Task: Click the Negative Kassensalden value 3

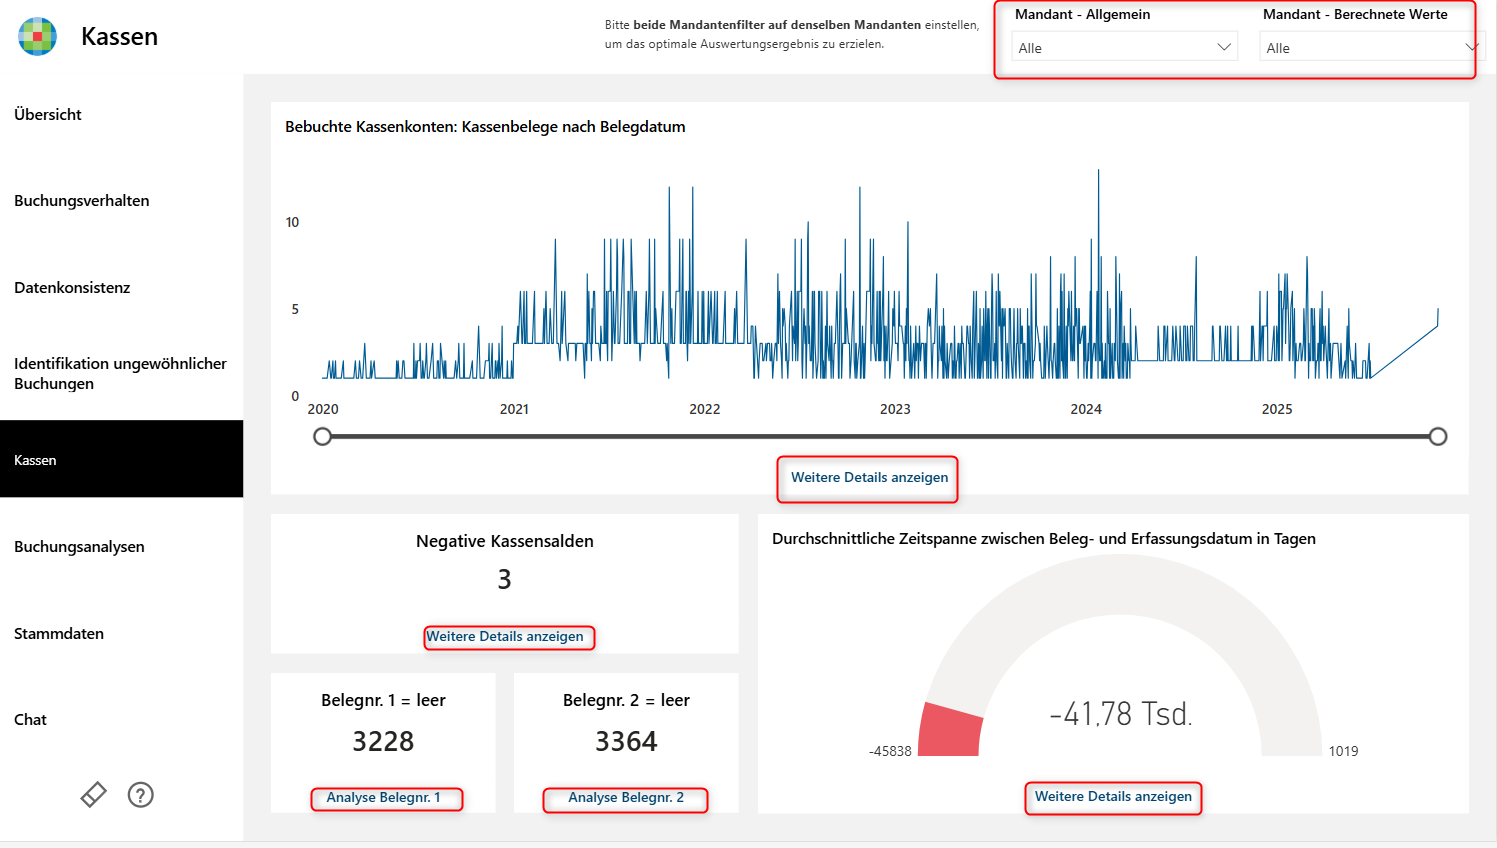Action: tap(505, 580)
